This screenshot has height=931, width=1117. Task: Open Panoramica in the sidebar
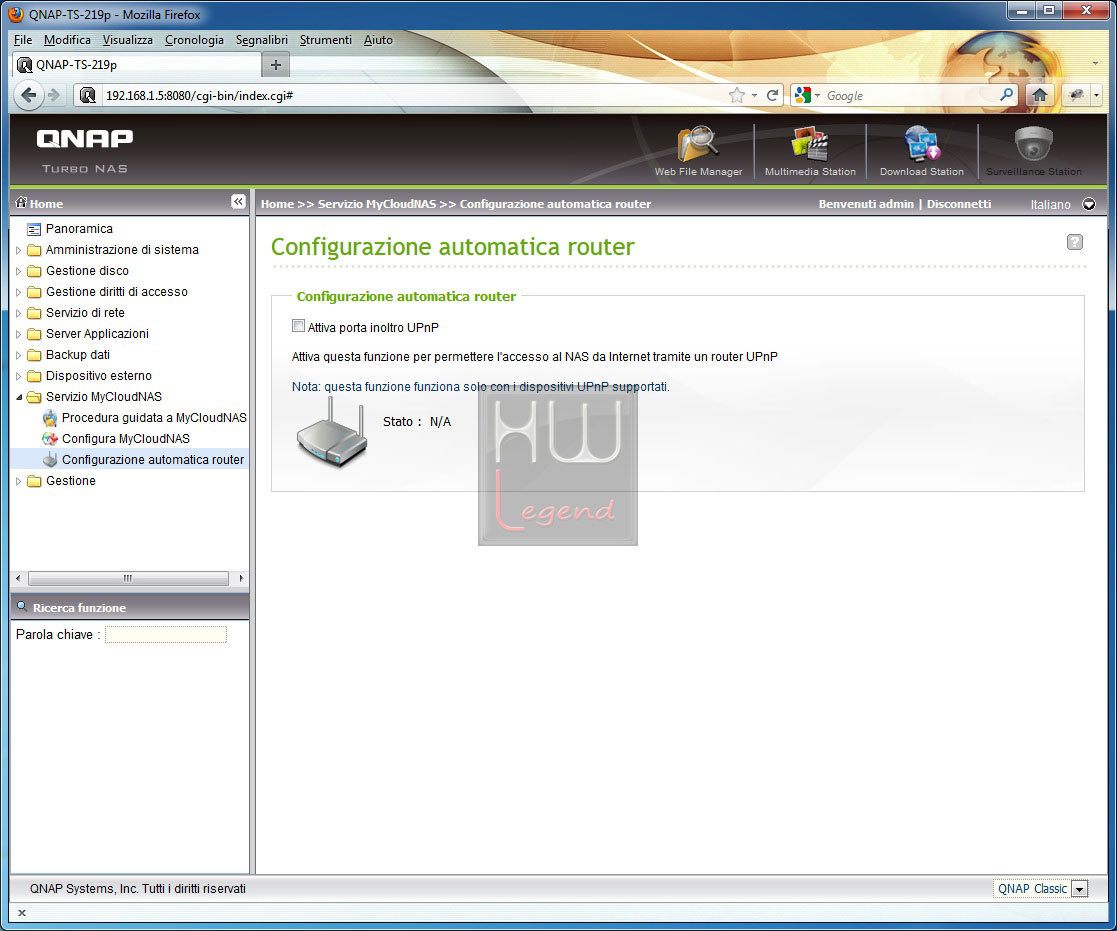(x=79, y=229)
